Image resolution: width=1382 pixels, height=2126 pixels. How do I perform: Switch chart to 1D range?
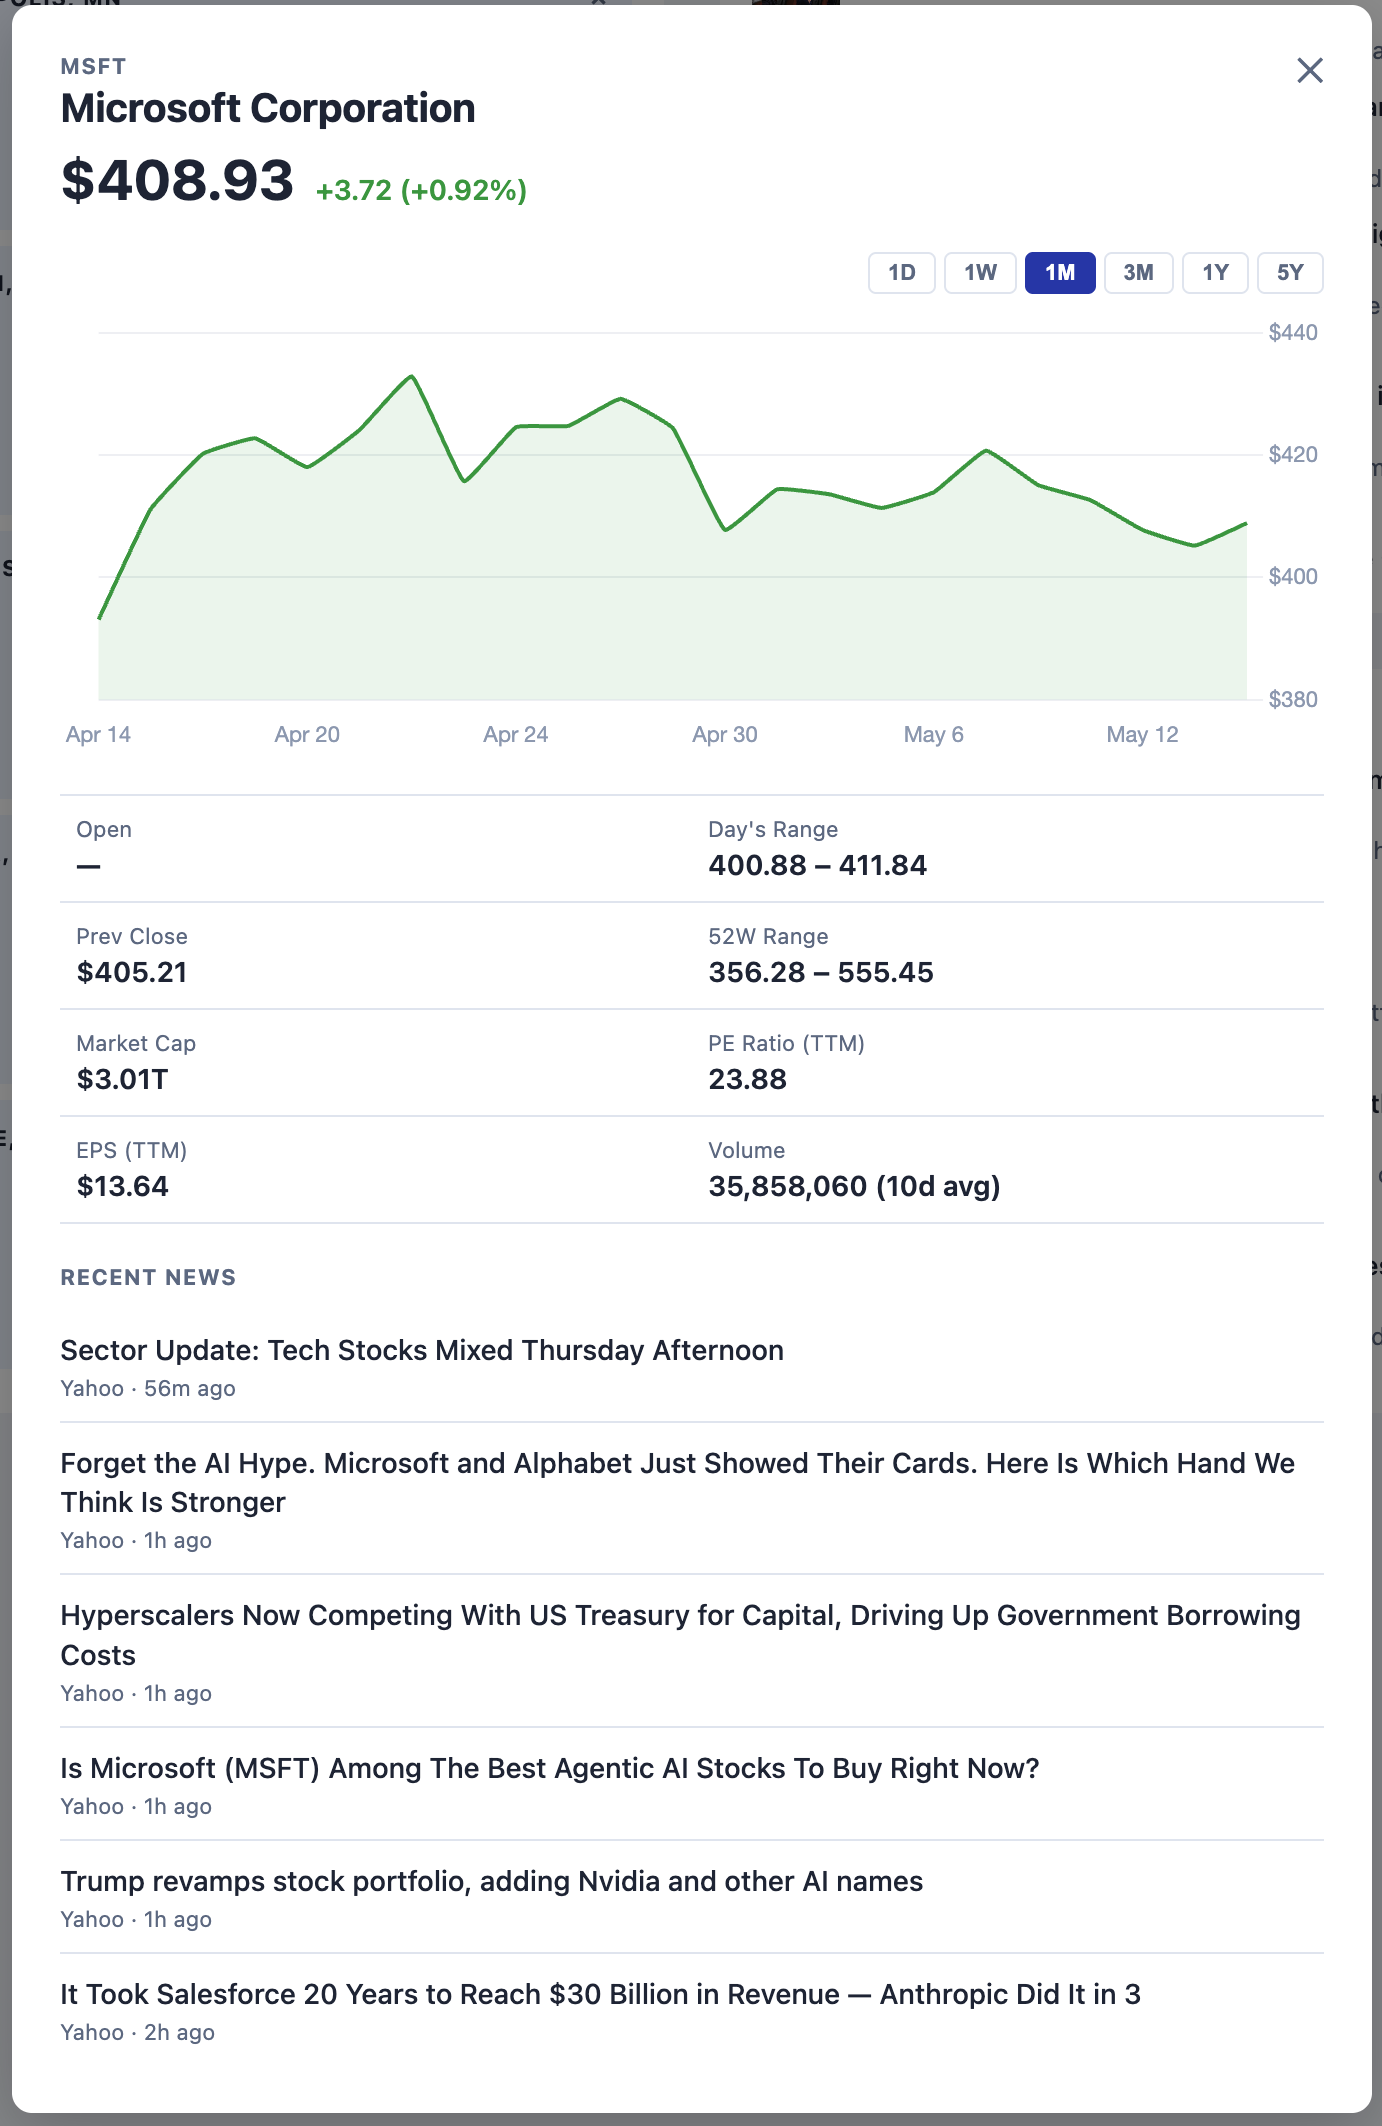902,273
